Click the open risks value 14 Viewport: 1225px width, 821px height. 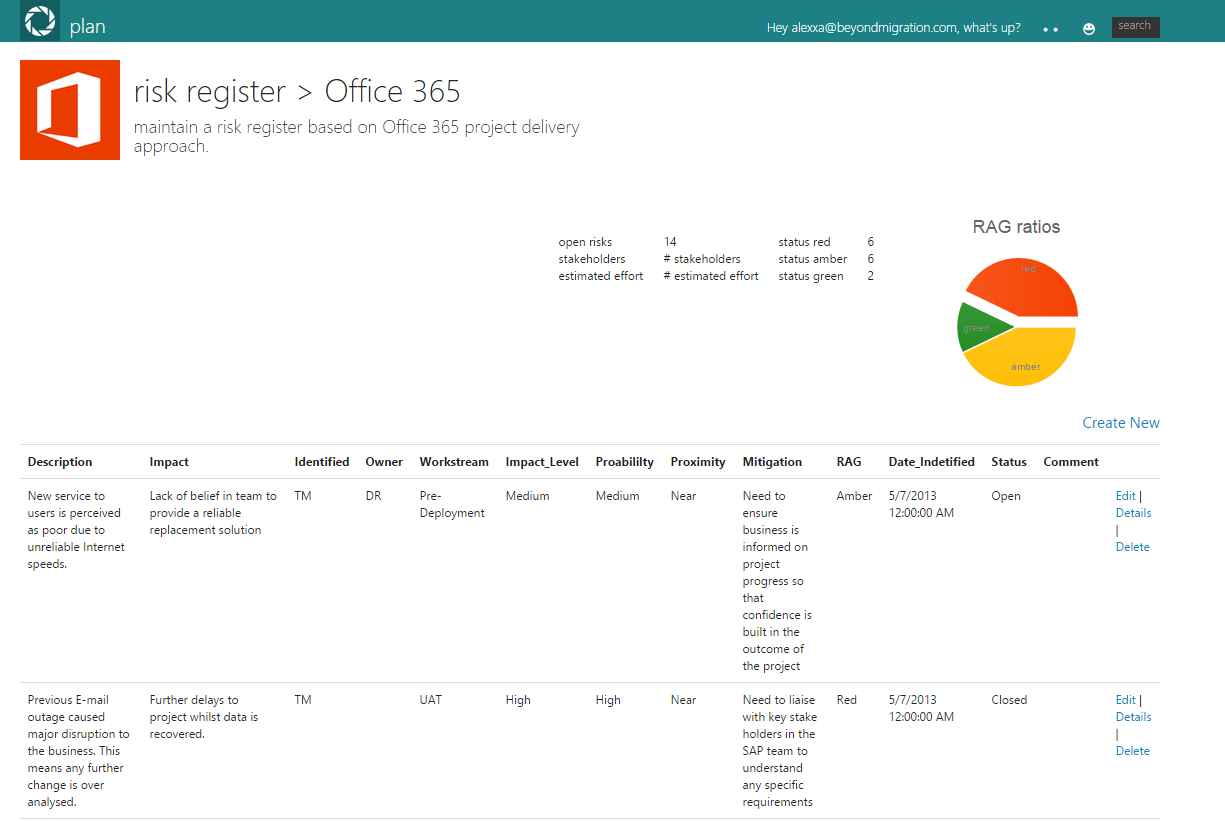[670, 242]
